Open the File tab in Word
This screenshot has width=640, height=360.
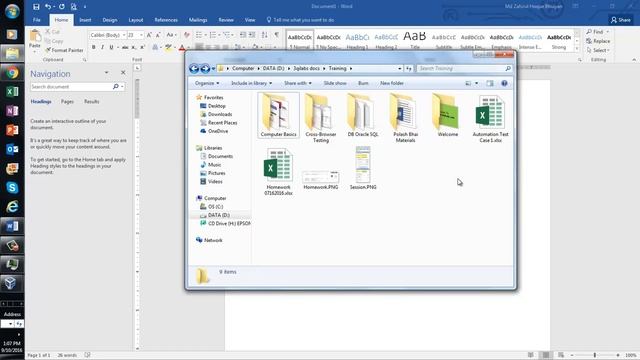37,20
